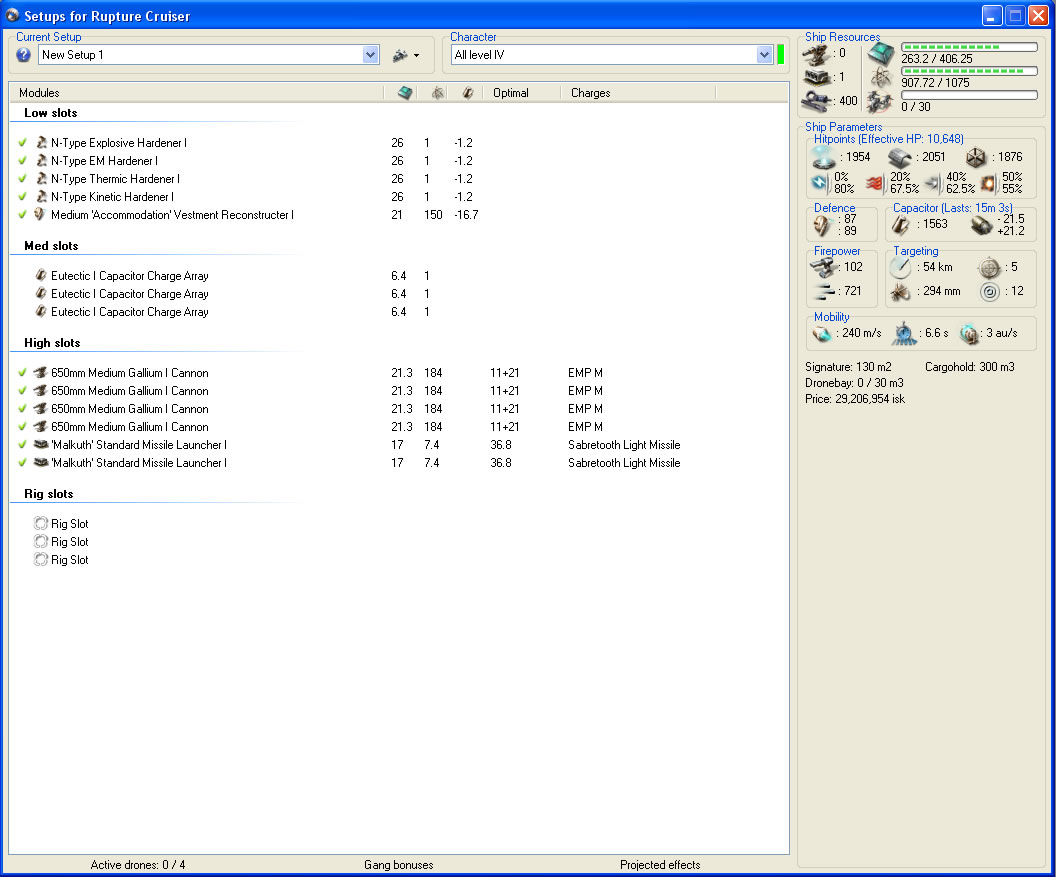The width and height of the screenshot is (1056, 877).
Task: Open the Active drones panel
Action: click(138, 865)
